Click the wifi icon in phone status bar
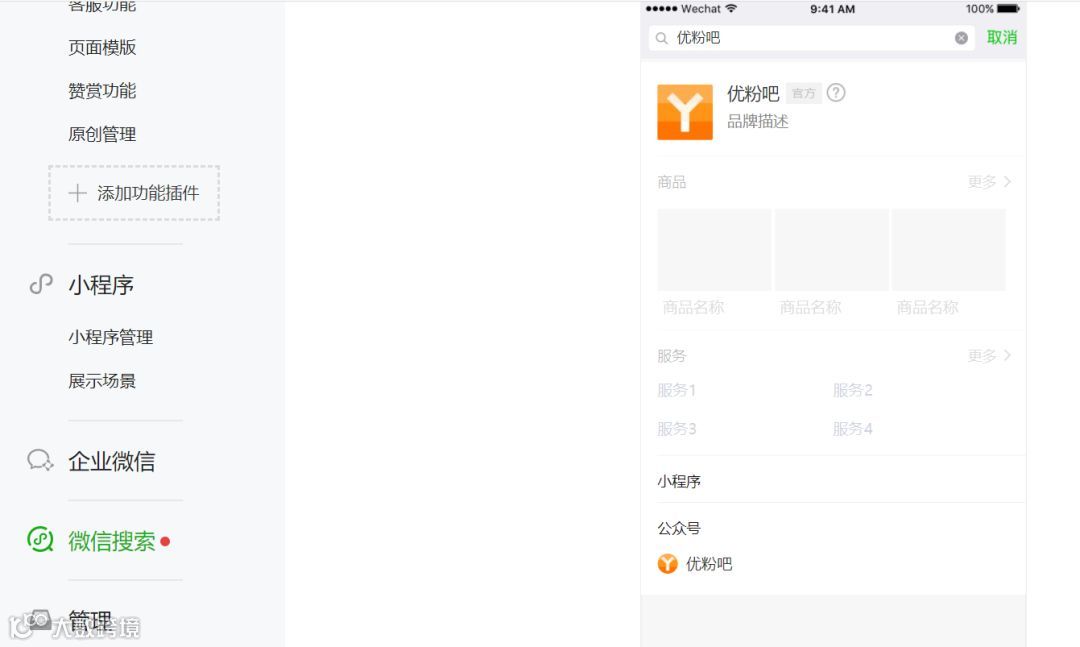The image size is (1080, 647). [x=731, y=8]
